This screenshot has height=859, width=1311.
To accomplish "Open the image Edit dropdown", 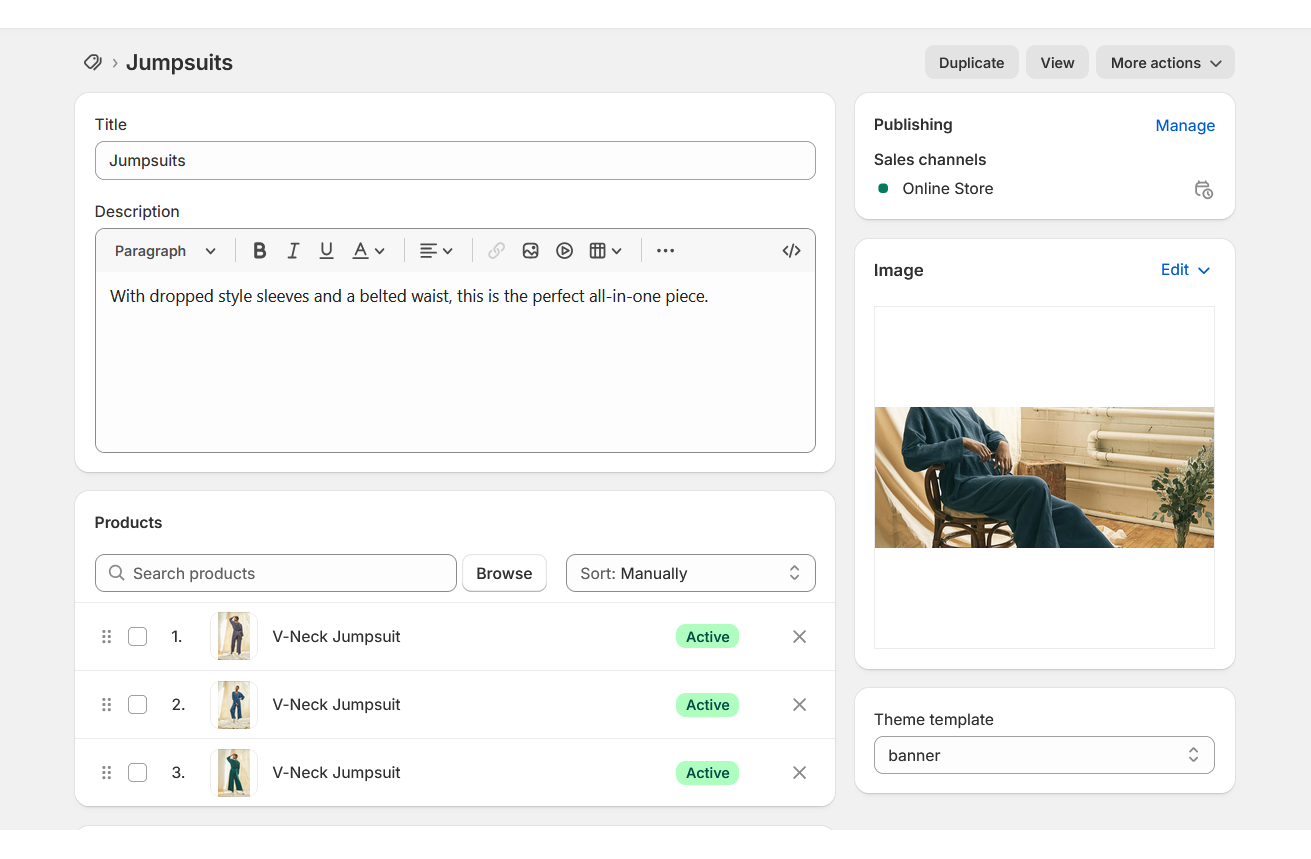I will click(x=1186, y=270).
